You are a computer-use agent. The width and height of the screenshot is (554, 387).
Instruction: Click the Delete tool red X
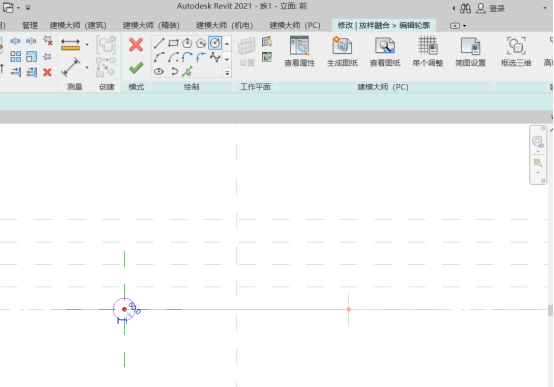(x=47, y=72)
